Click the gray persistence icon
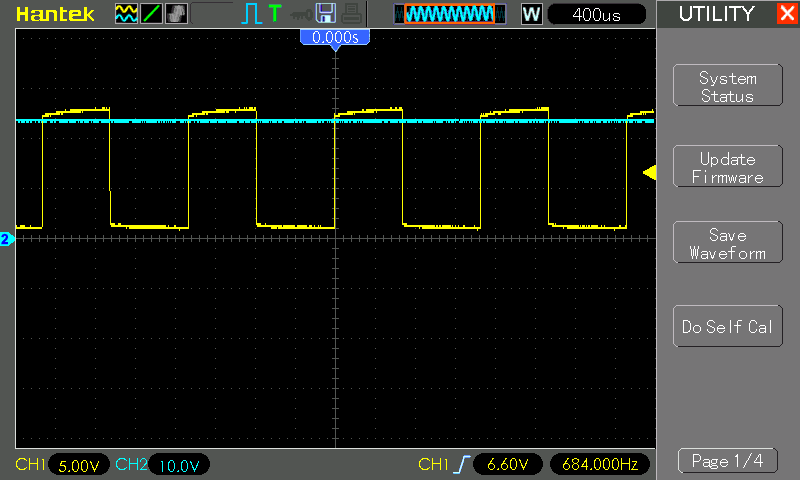The width and height of the screenshot is (800, 480). 177,13
